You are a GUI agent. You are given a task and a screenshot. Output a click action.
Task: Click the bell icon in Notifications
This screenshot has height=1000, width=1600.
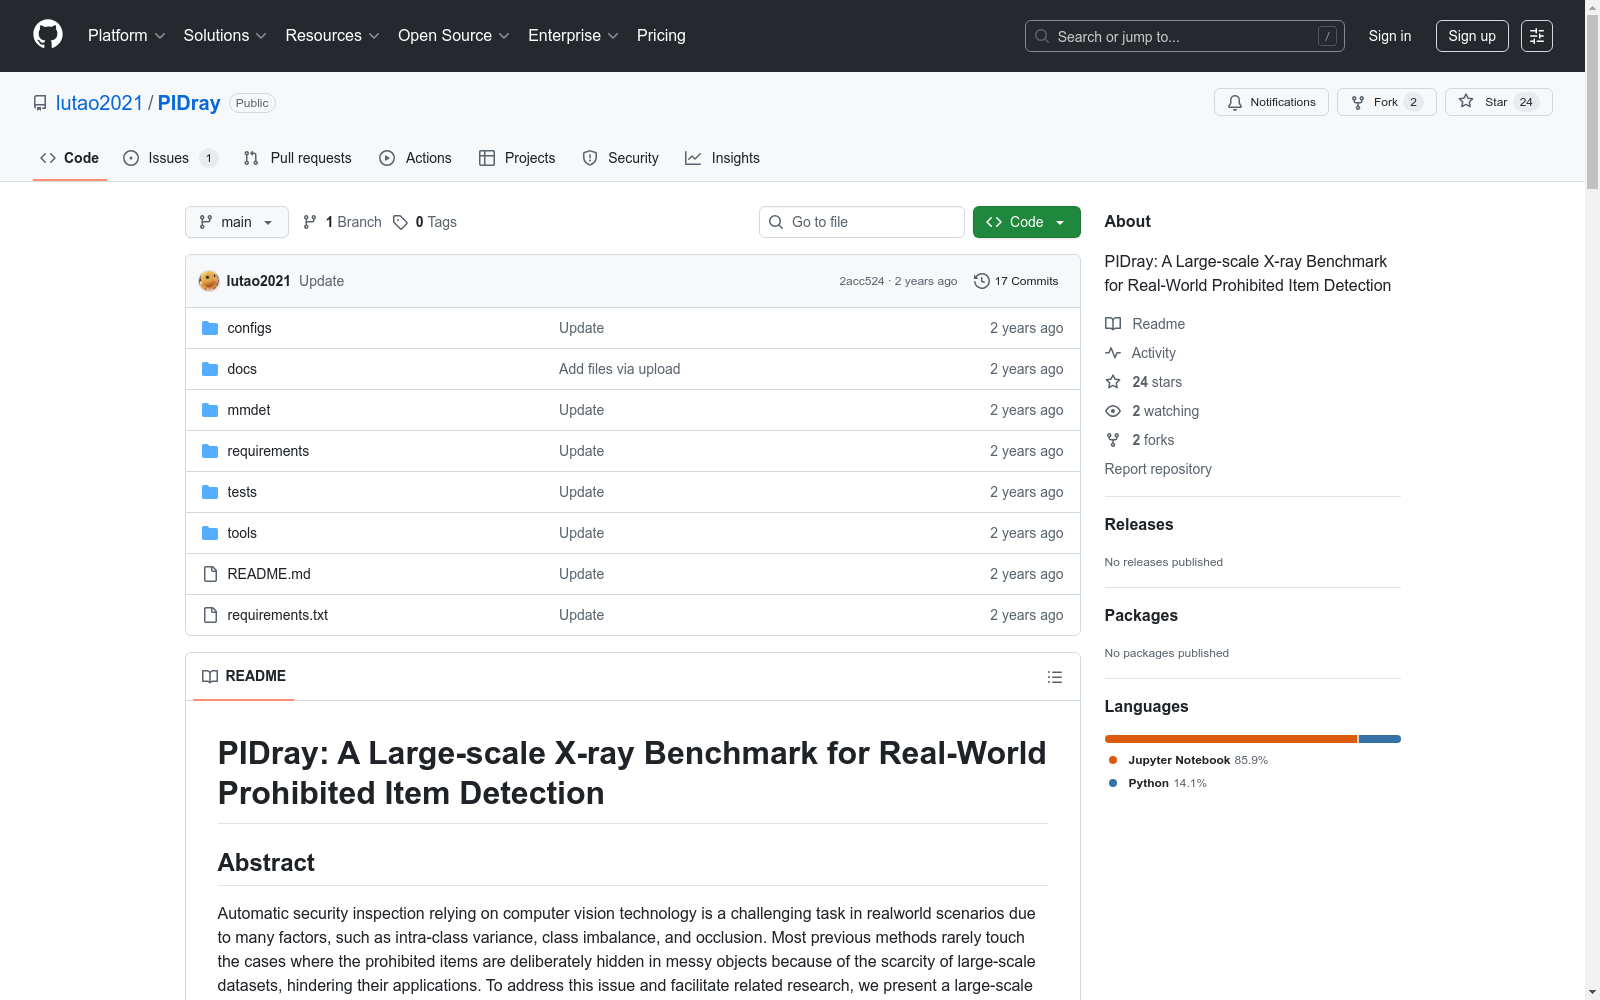(x=1235, y=102)
